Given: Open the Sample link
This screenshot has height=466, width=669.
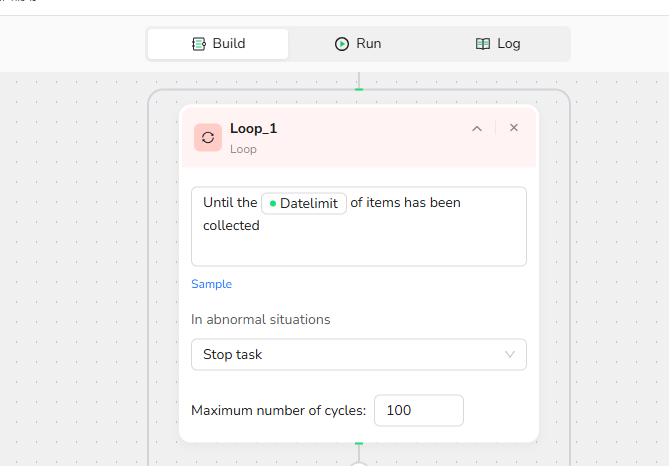Looking at the screenshot, I should click(x=211, y=284).
